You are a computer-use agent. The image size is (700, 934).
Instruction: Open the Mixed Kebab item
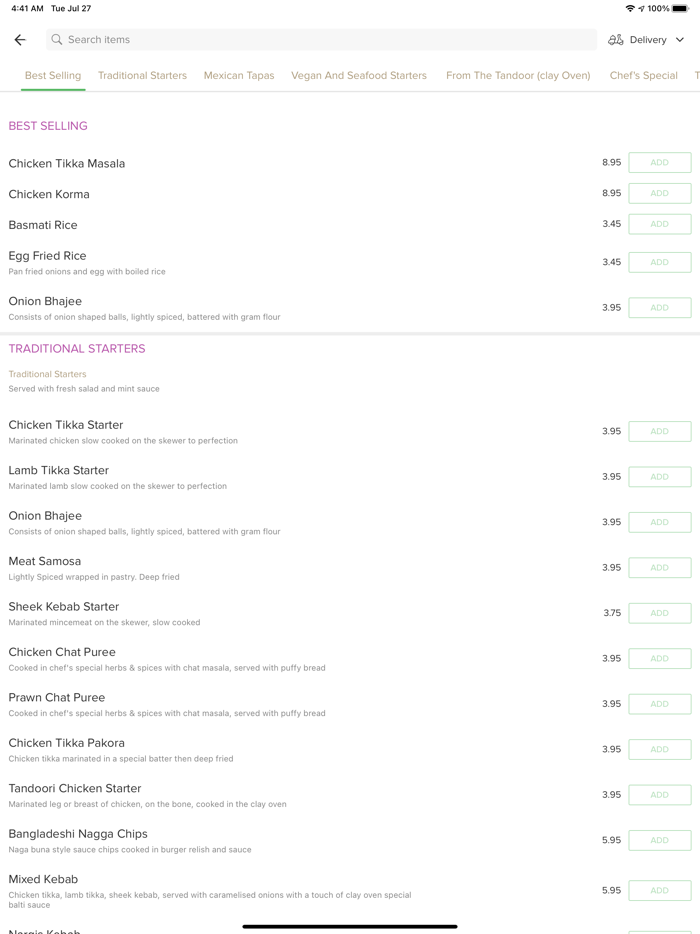[44, 880]
